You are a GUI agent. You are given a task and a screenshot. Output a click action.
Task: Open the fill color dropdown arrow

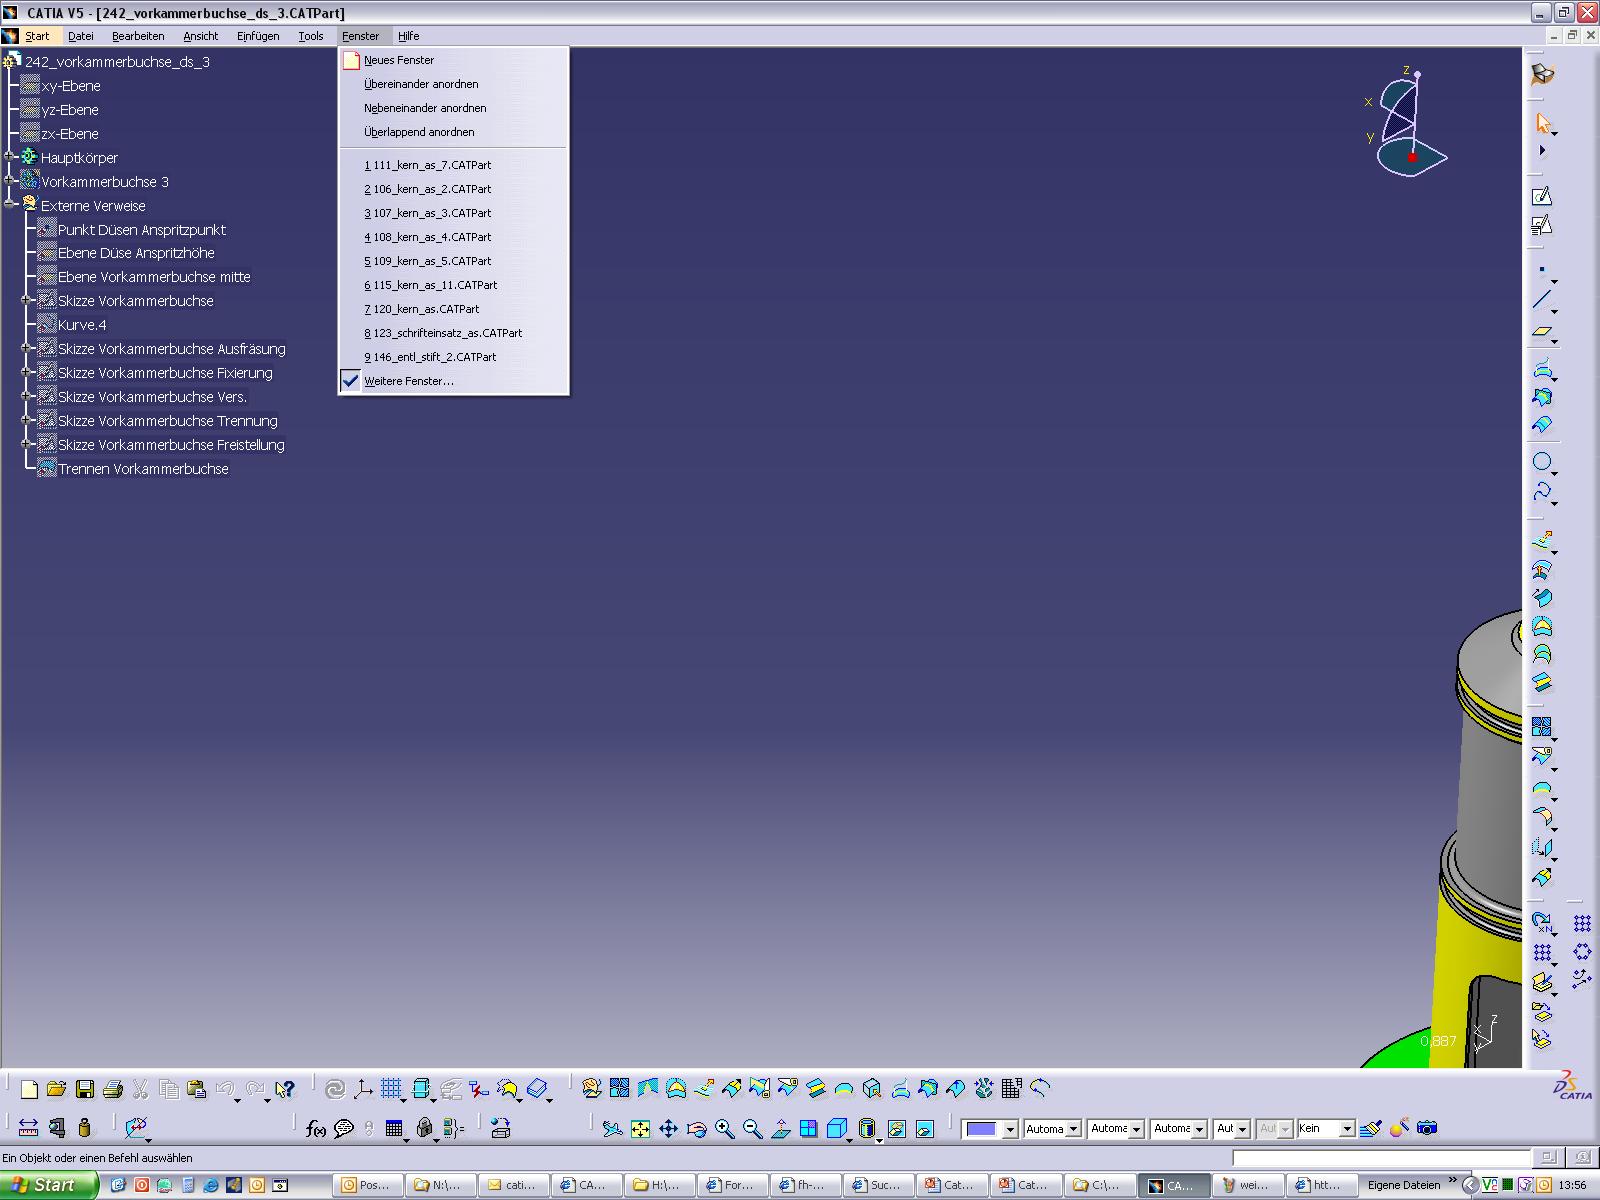(x=1010, y=1129)
